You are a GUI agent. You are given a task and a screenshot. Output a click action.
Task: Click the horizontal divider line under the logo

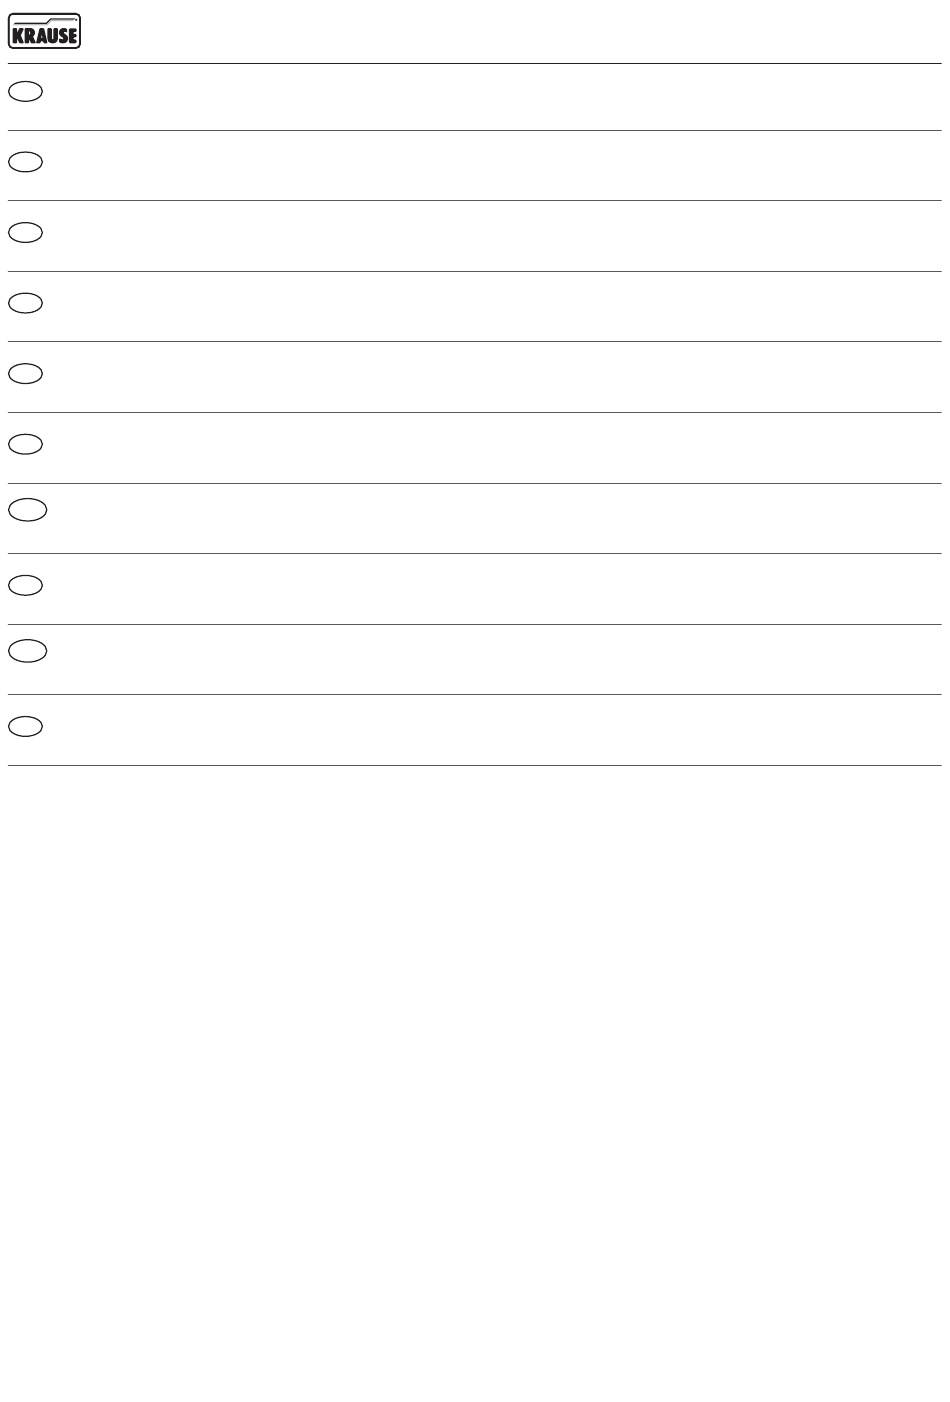[475, 63]
